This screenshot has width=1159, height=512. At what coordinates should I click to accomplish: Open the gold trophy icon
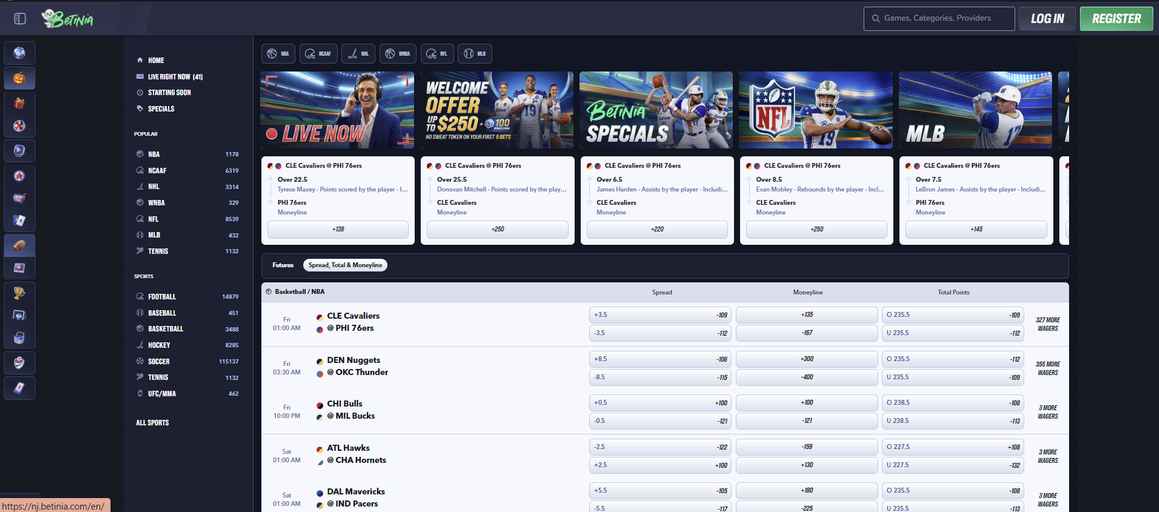click(x=19, y=293)
